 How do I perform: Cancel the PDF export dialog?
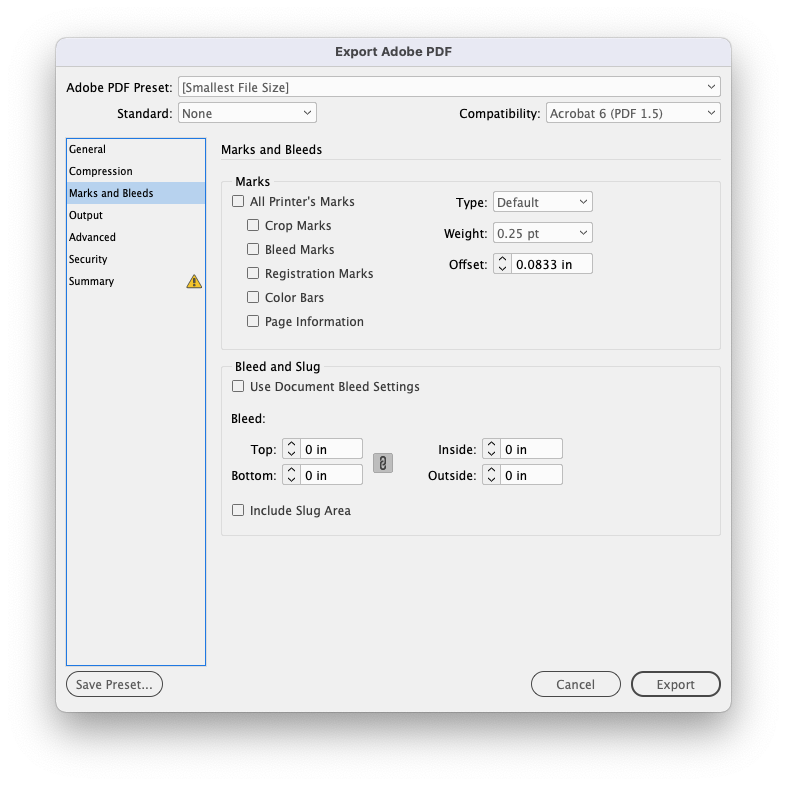point(576,684)
